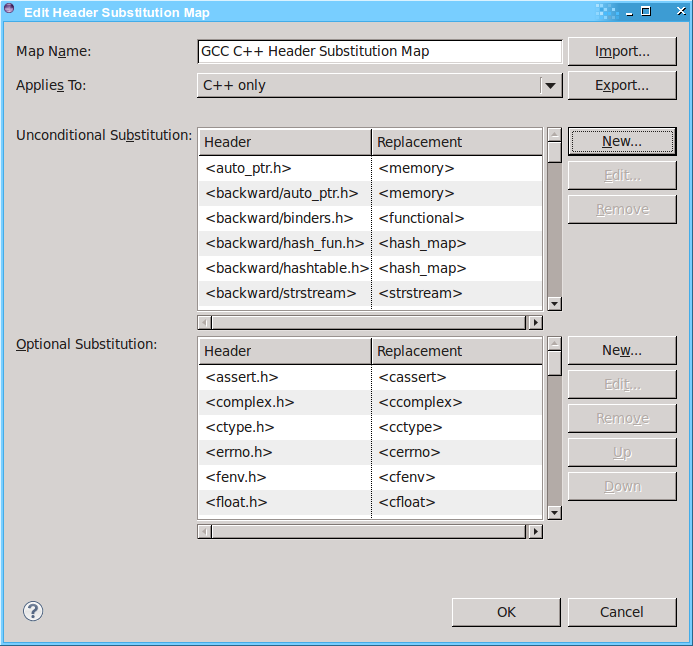Click the optional table scroll-down arrow
This screenshot has width=693, height=646.
tap(554, 513)
